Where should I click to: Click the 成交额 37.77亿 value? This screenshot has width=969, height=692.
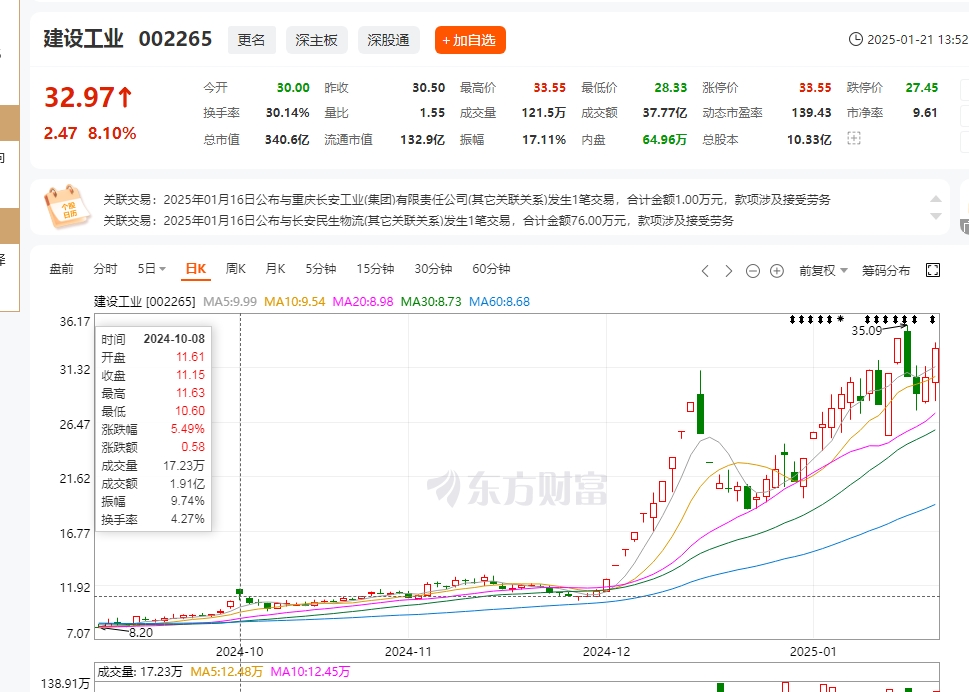click(x=665, y=113)
